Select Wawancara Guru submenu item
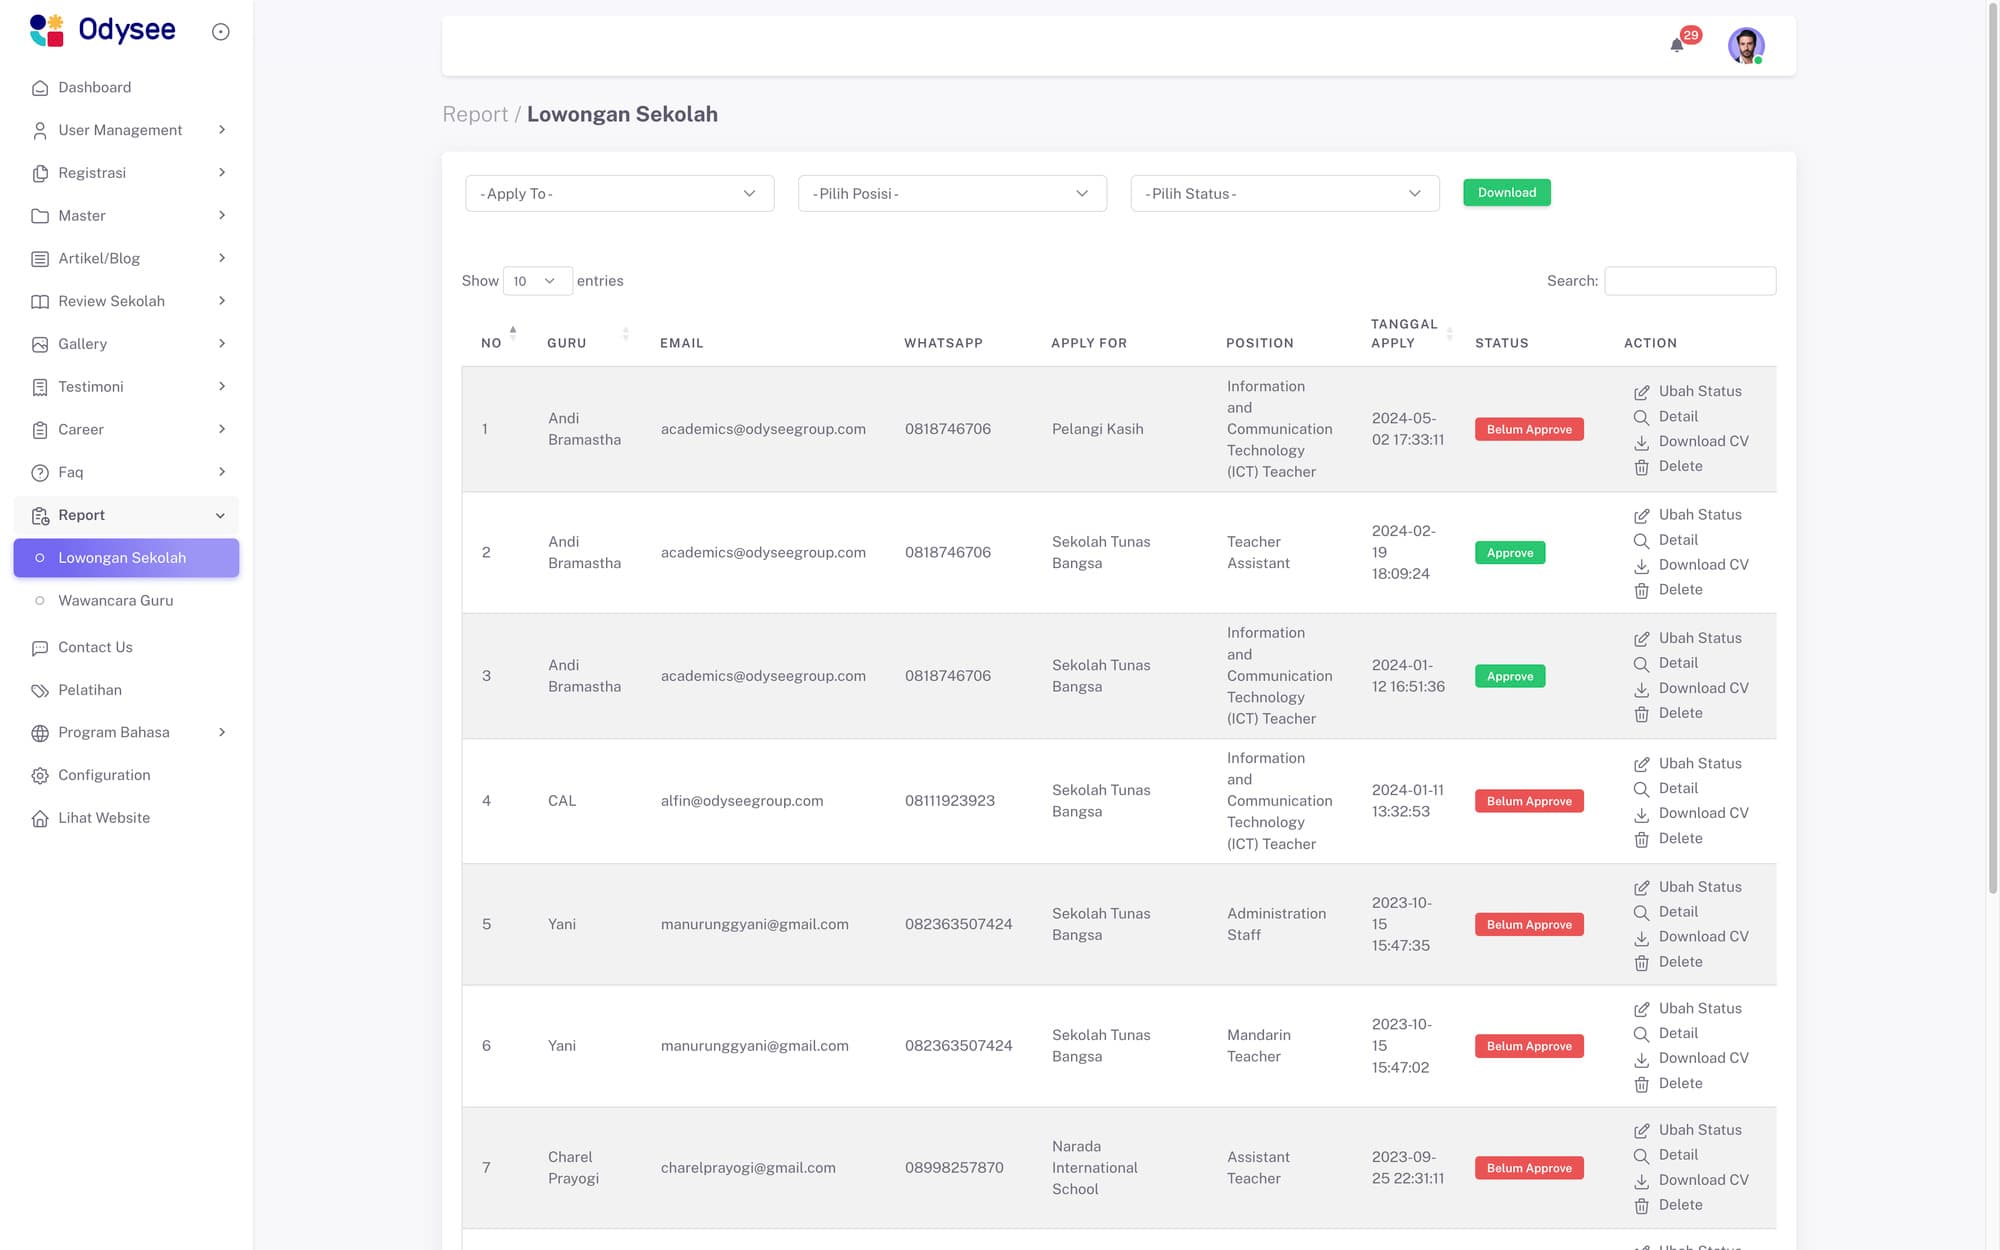 pyautogui.click(x=116, y=601)
